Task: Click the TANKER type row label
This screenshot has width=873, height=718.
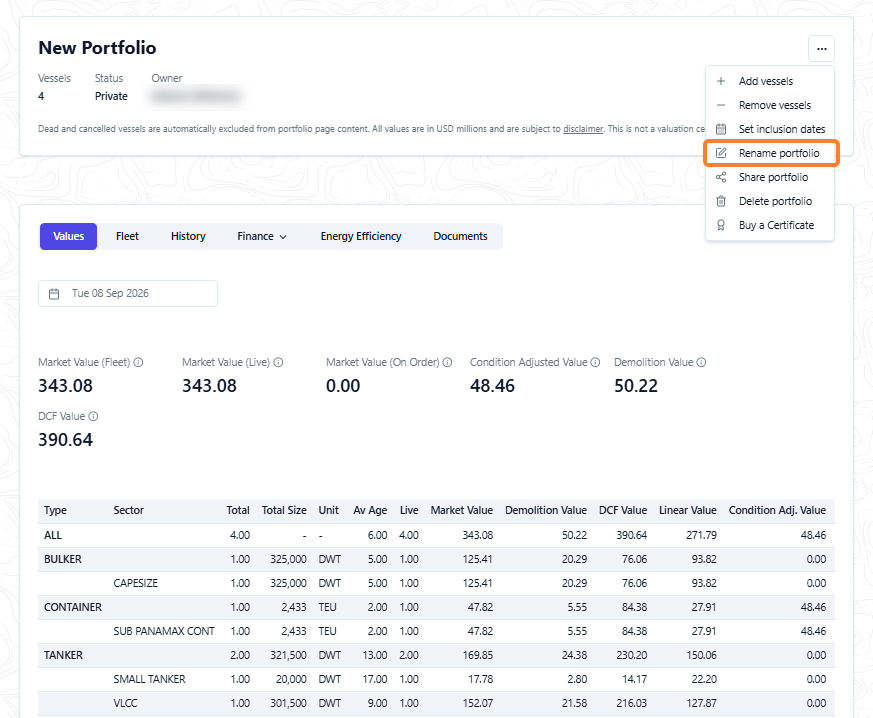Action: tap(63, 655)
